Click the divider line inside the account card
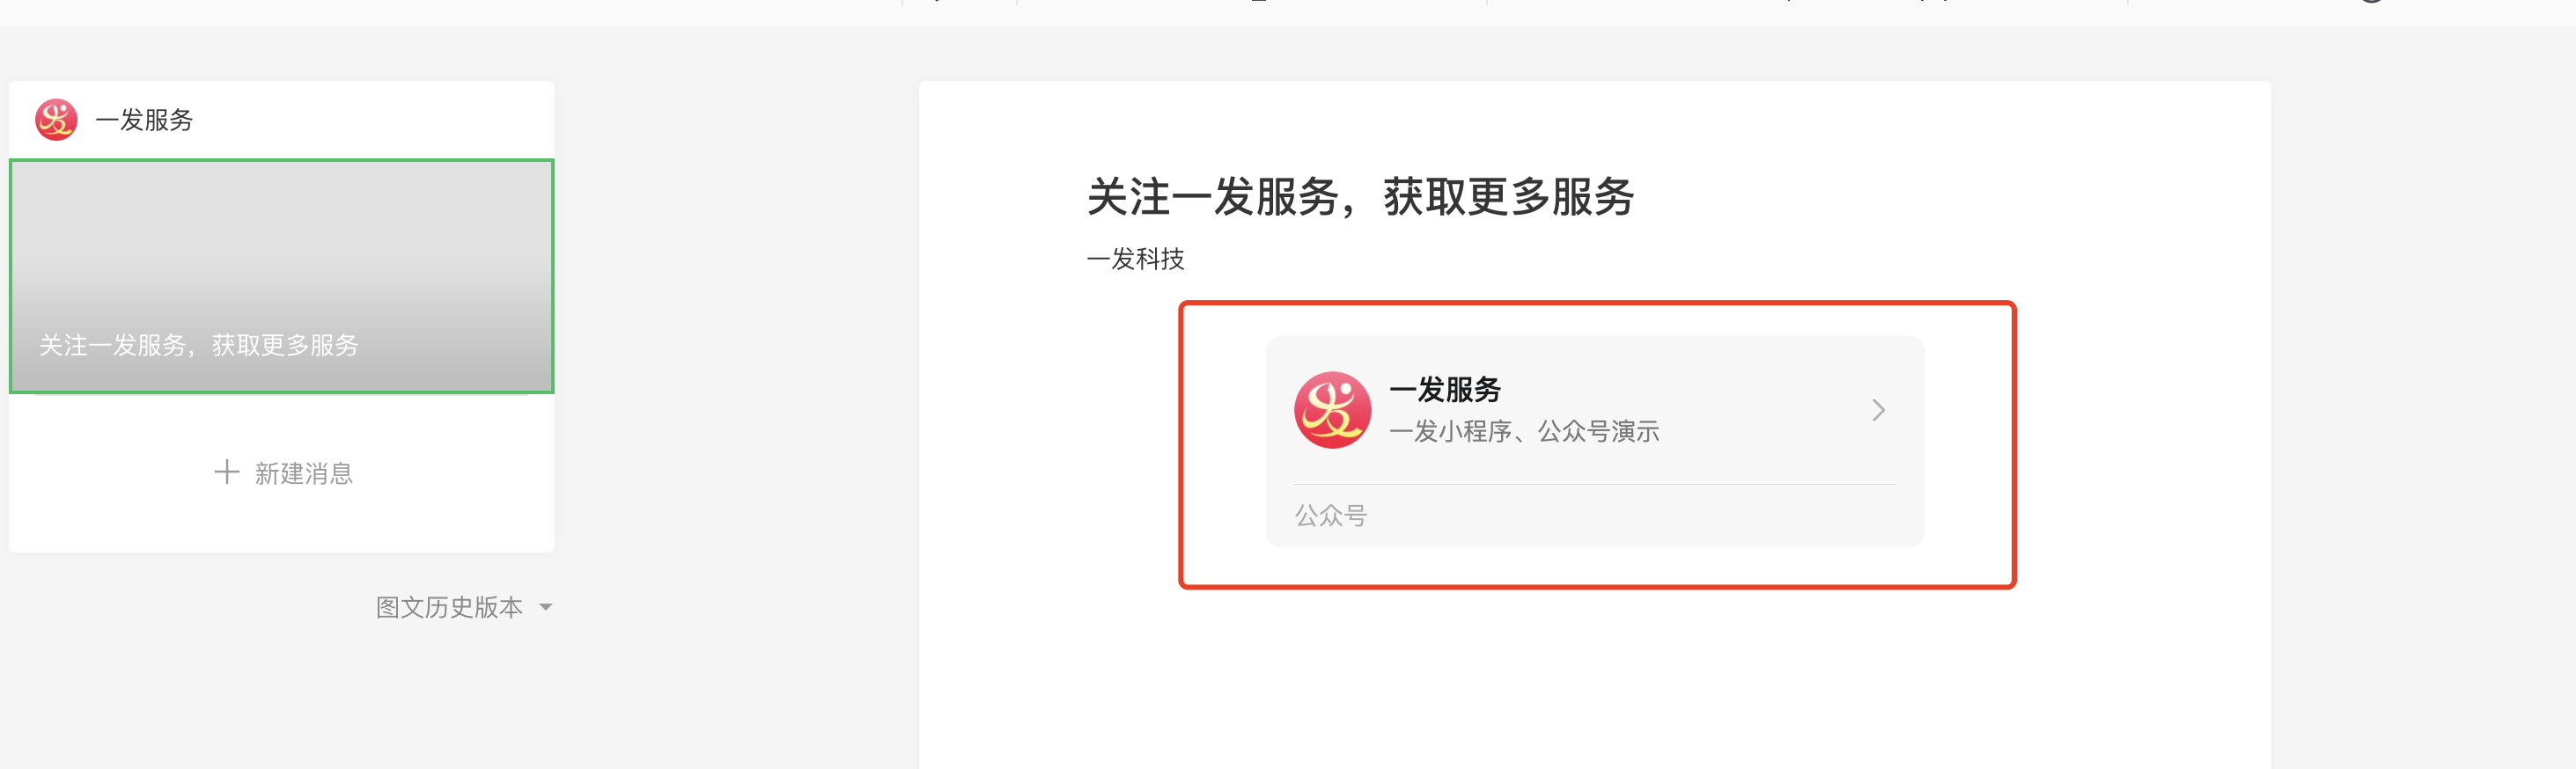 (1594, 484)
